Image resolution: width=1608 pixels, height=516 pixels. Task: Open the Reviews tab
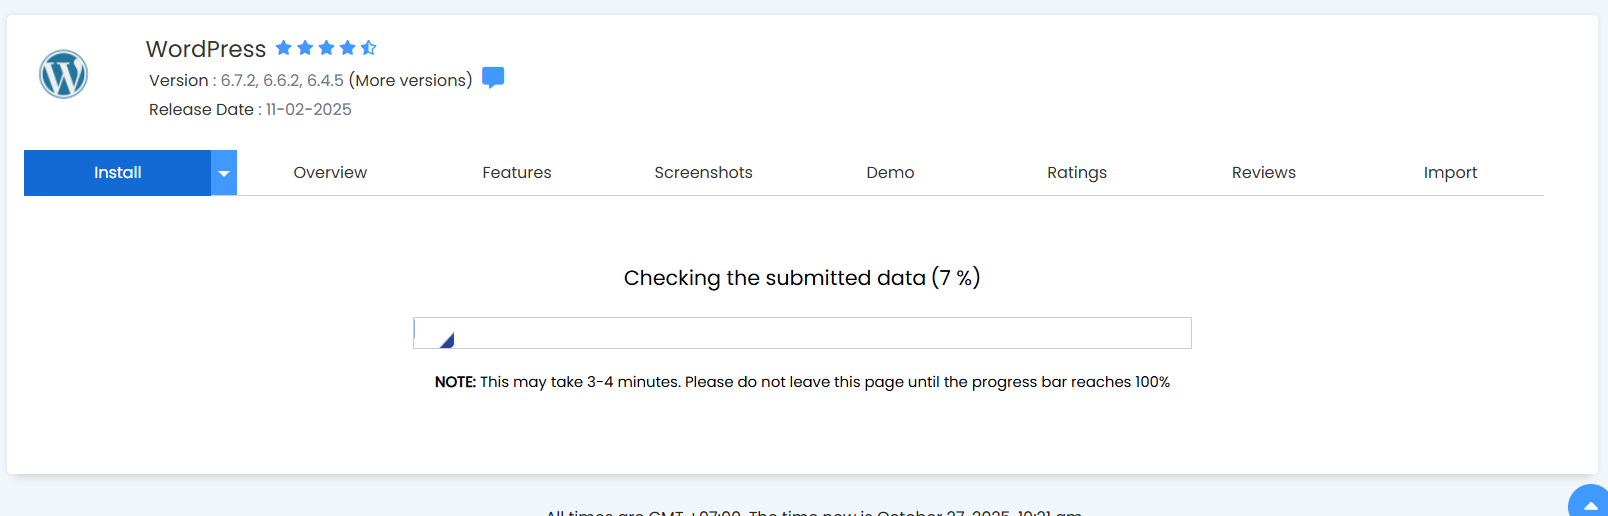[x=1264, y=173]
